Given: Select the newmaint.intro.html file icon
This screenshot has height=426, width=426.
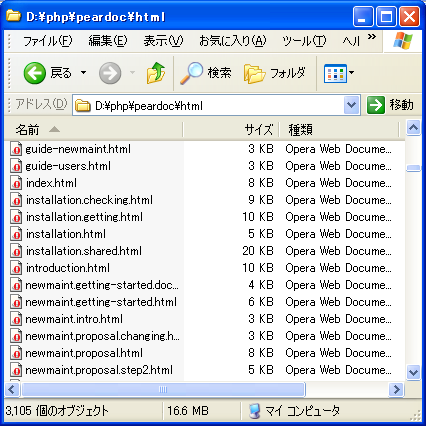Looking at the screenshot, I should click(16, 319).
